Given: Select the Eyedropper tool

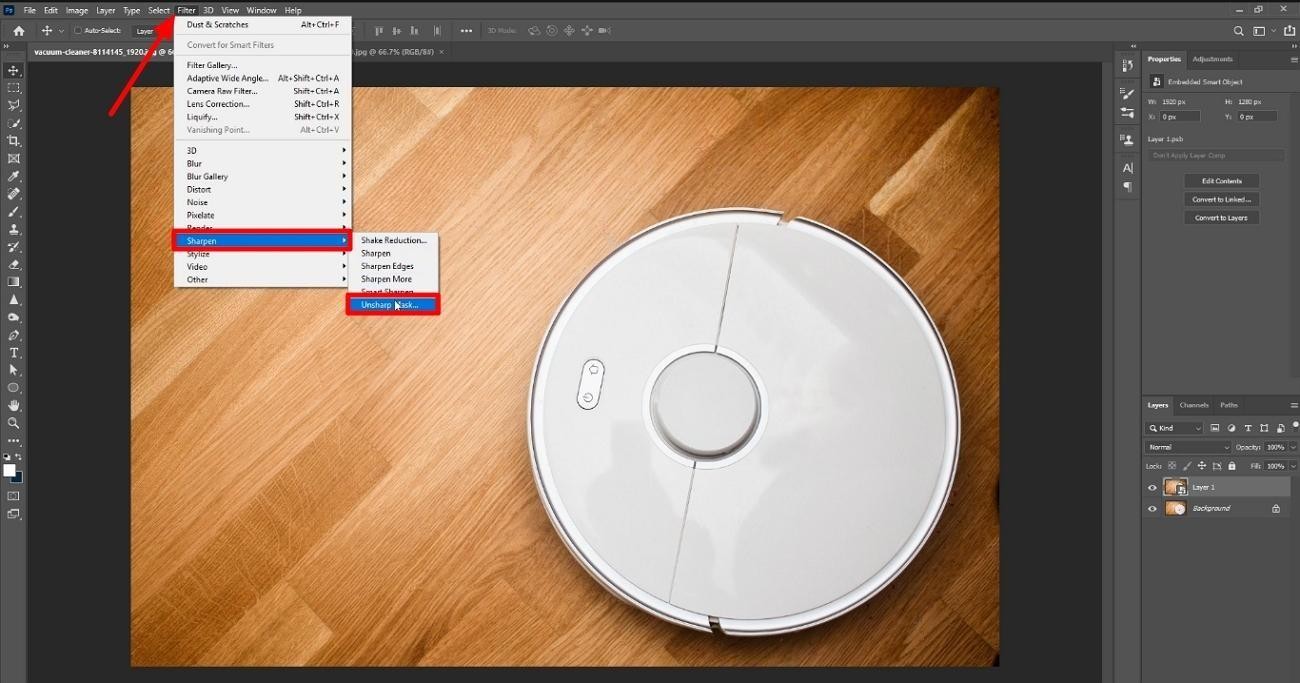Looking at the screenshot, I should click(x=14, y=176).
